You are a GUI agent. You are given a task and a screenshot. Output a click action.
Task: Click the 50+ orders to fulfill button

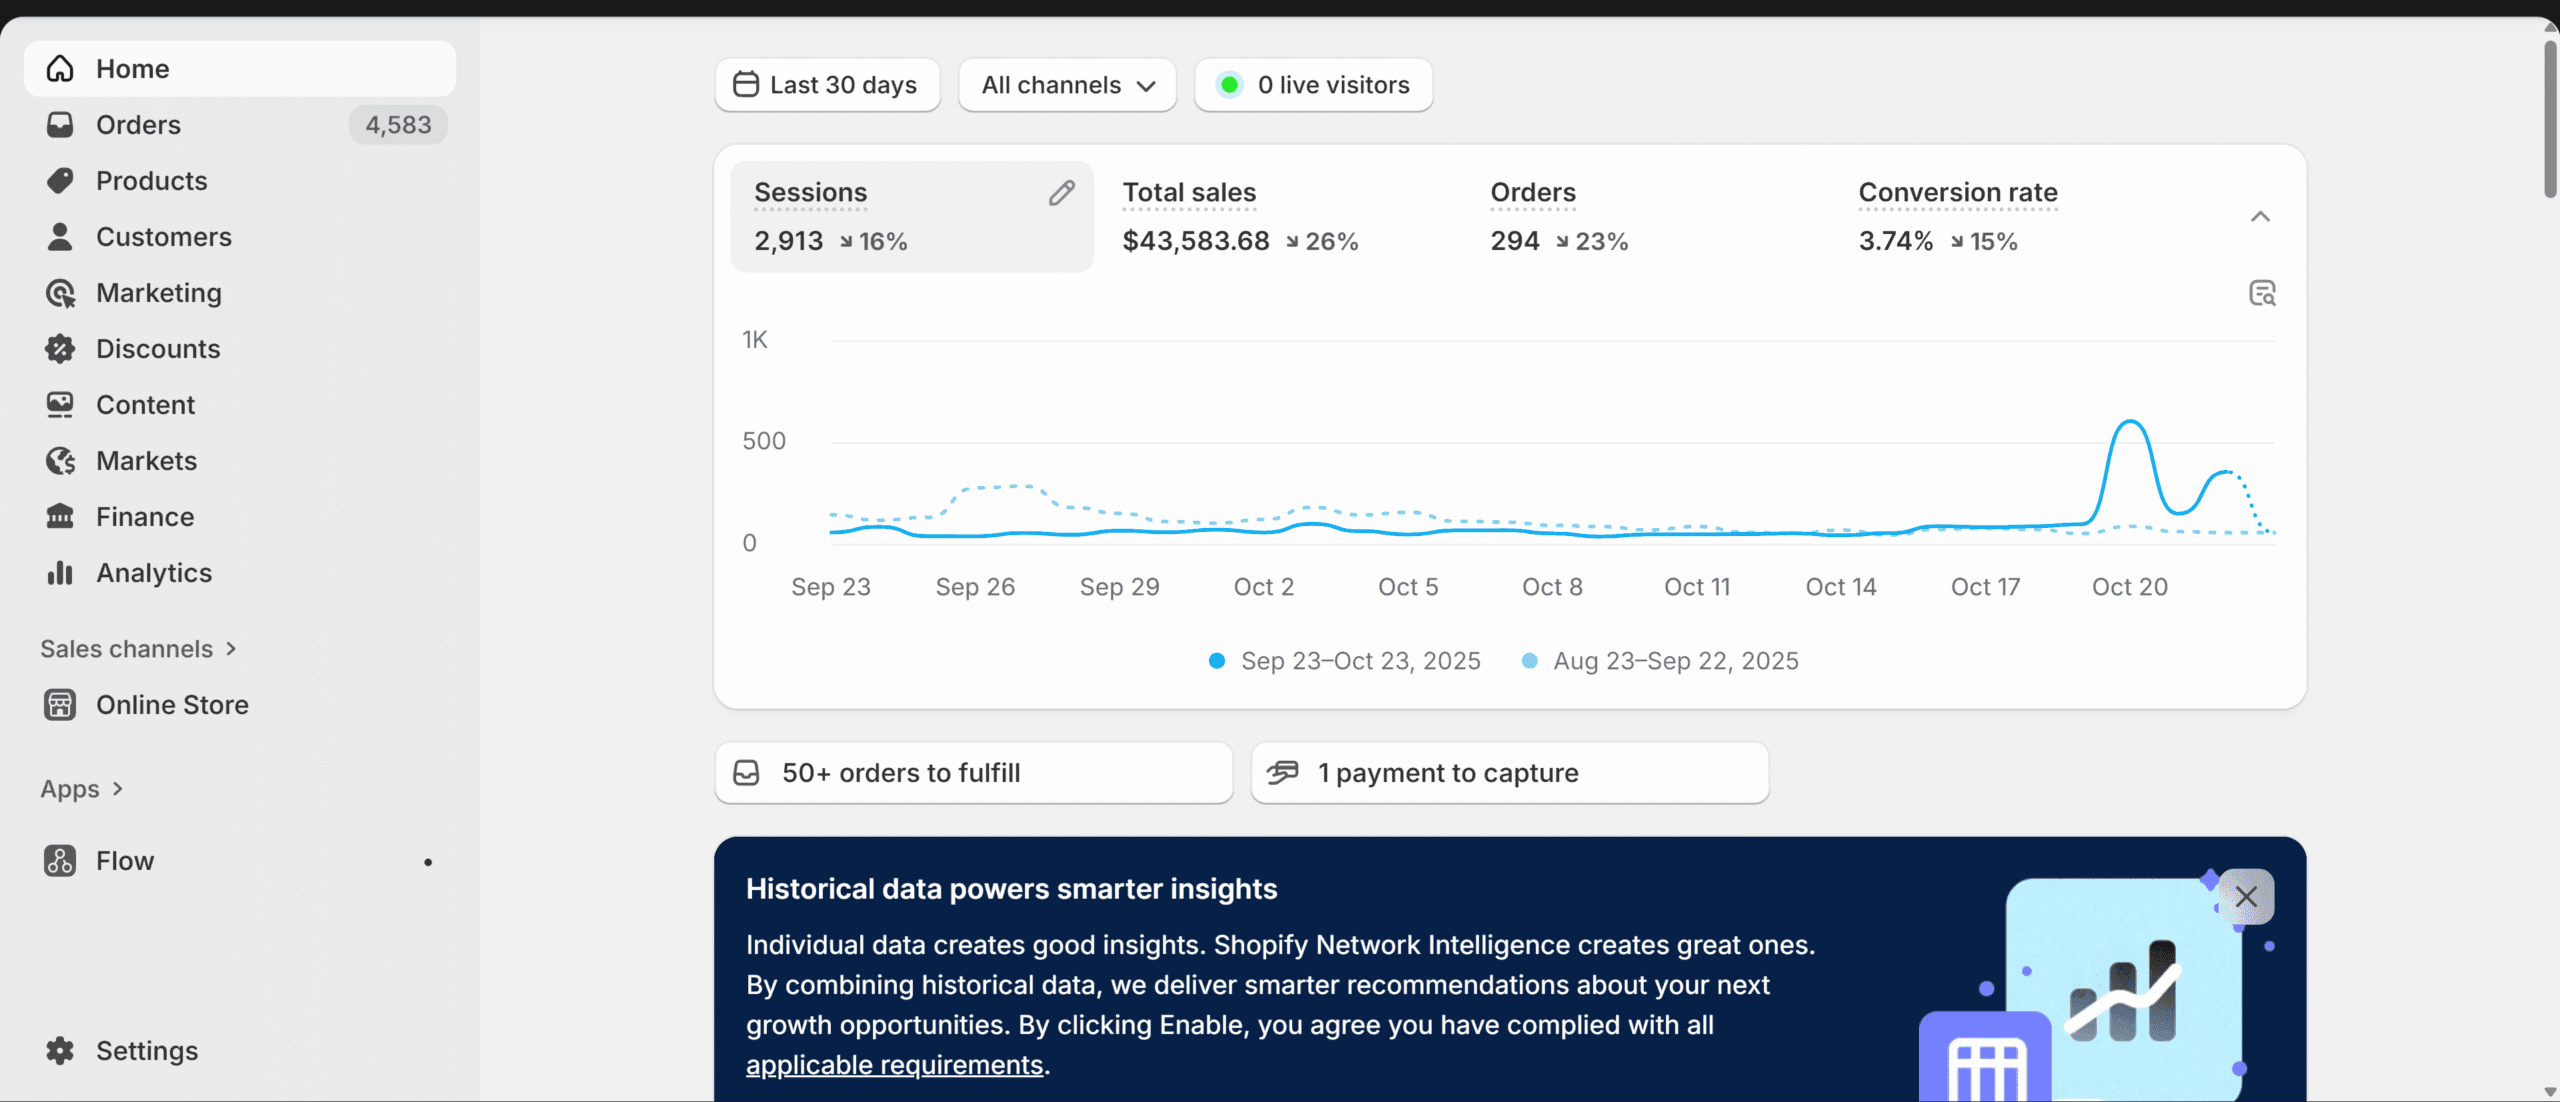coord(973,773)
